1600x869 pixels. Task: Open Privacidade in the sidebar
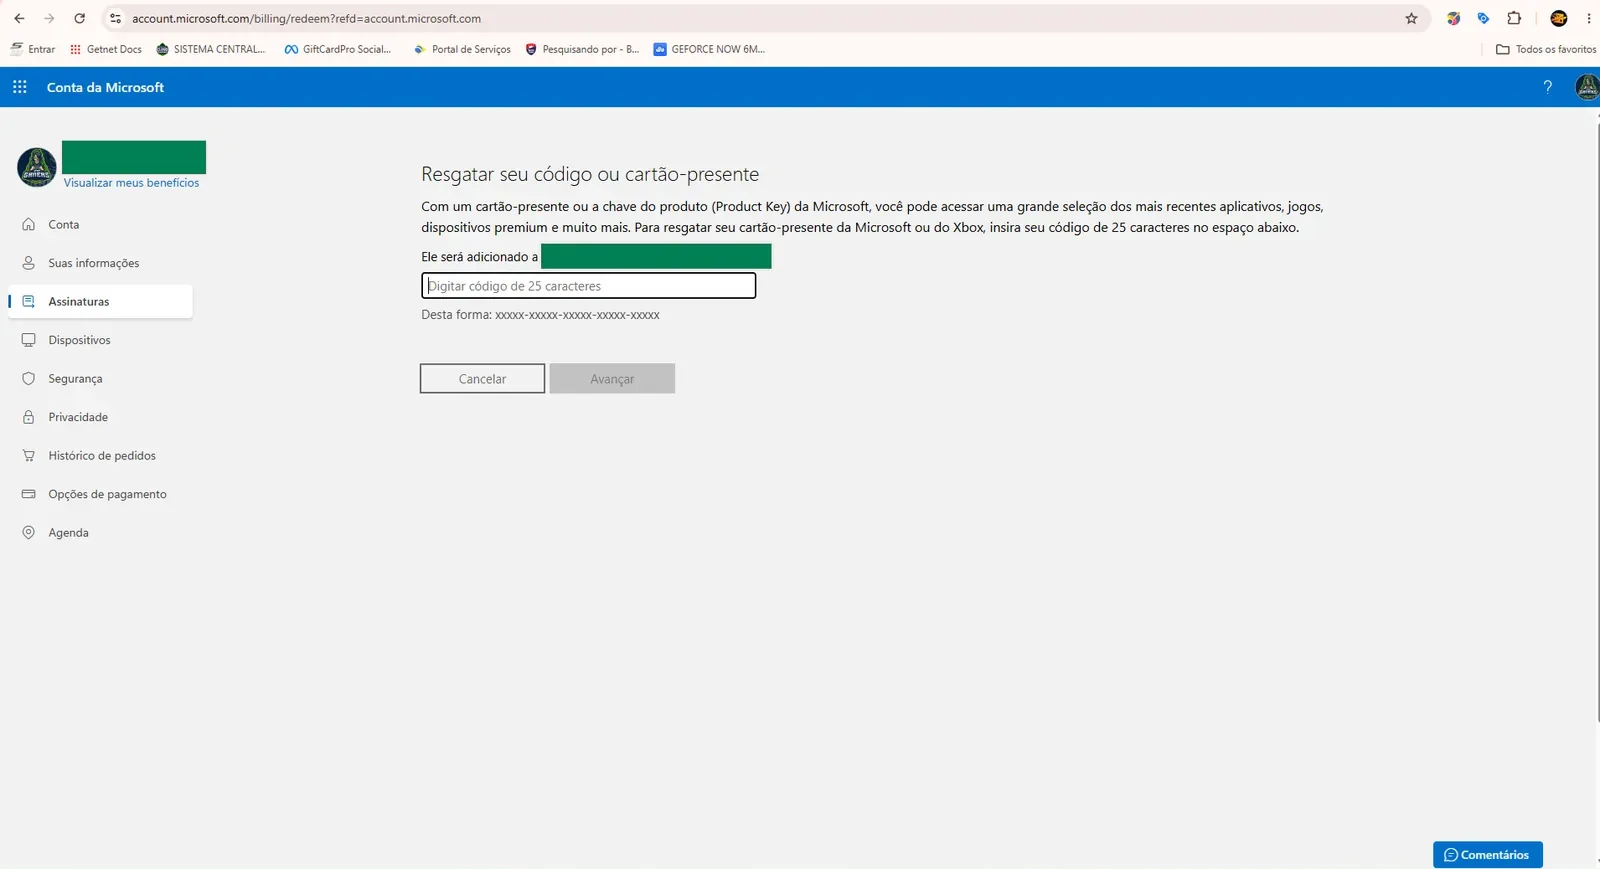[100, 417]
